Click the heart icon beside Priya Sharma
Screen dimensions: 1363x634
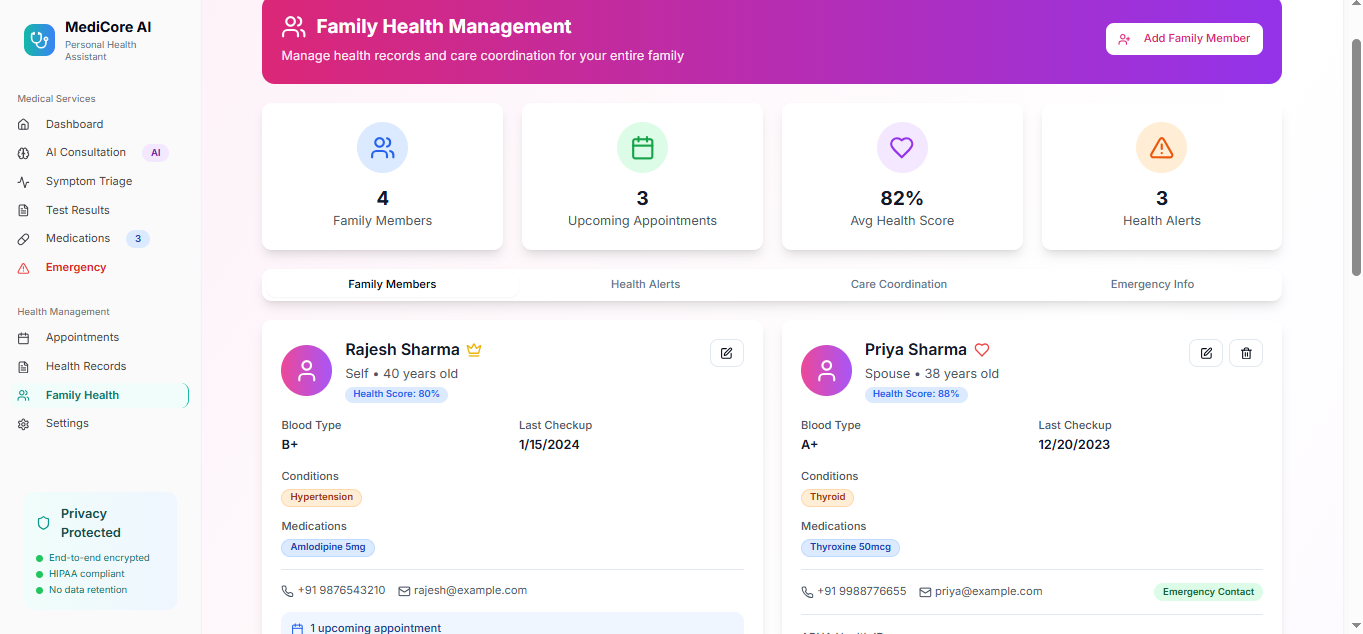tap(982, 350)
